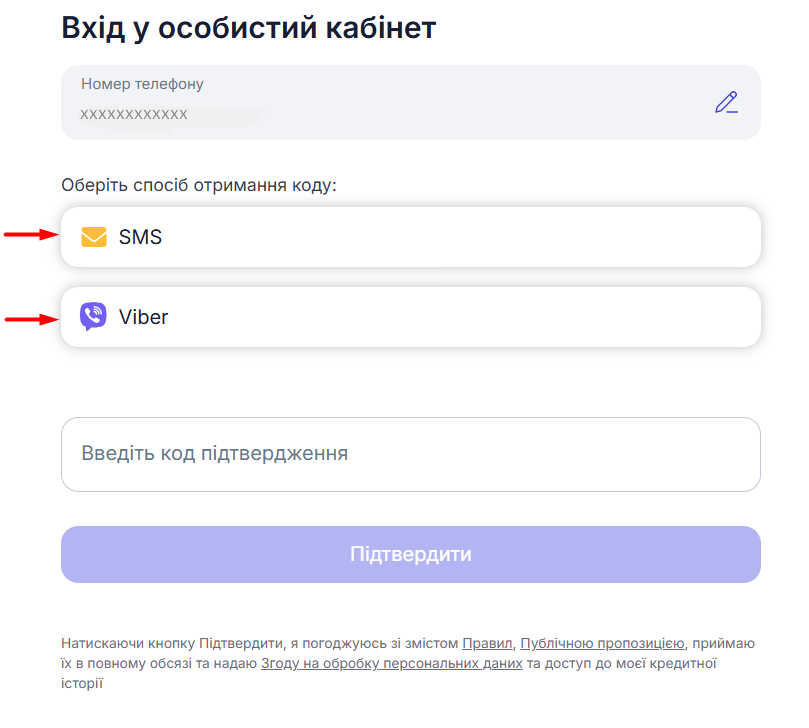
Task: Click the 'Вхід у особистий кабінет' heading
Action: point(249,28)
